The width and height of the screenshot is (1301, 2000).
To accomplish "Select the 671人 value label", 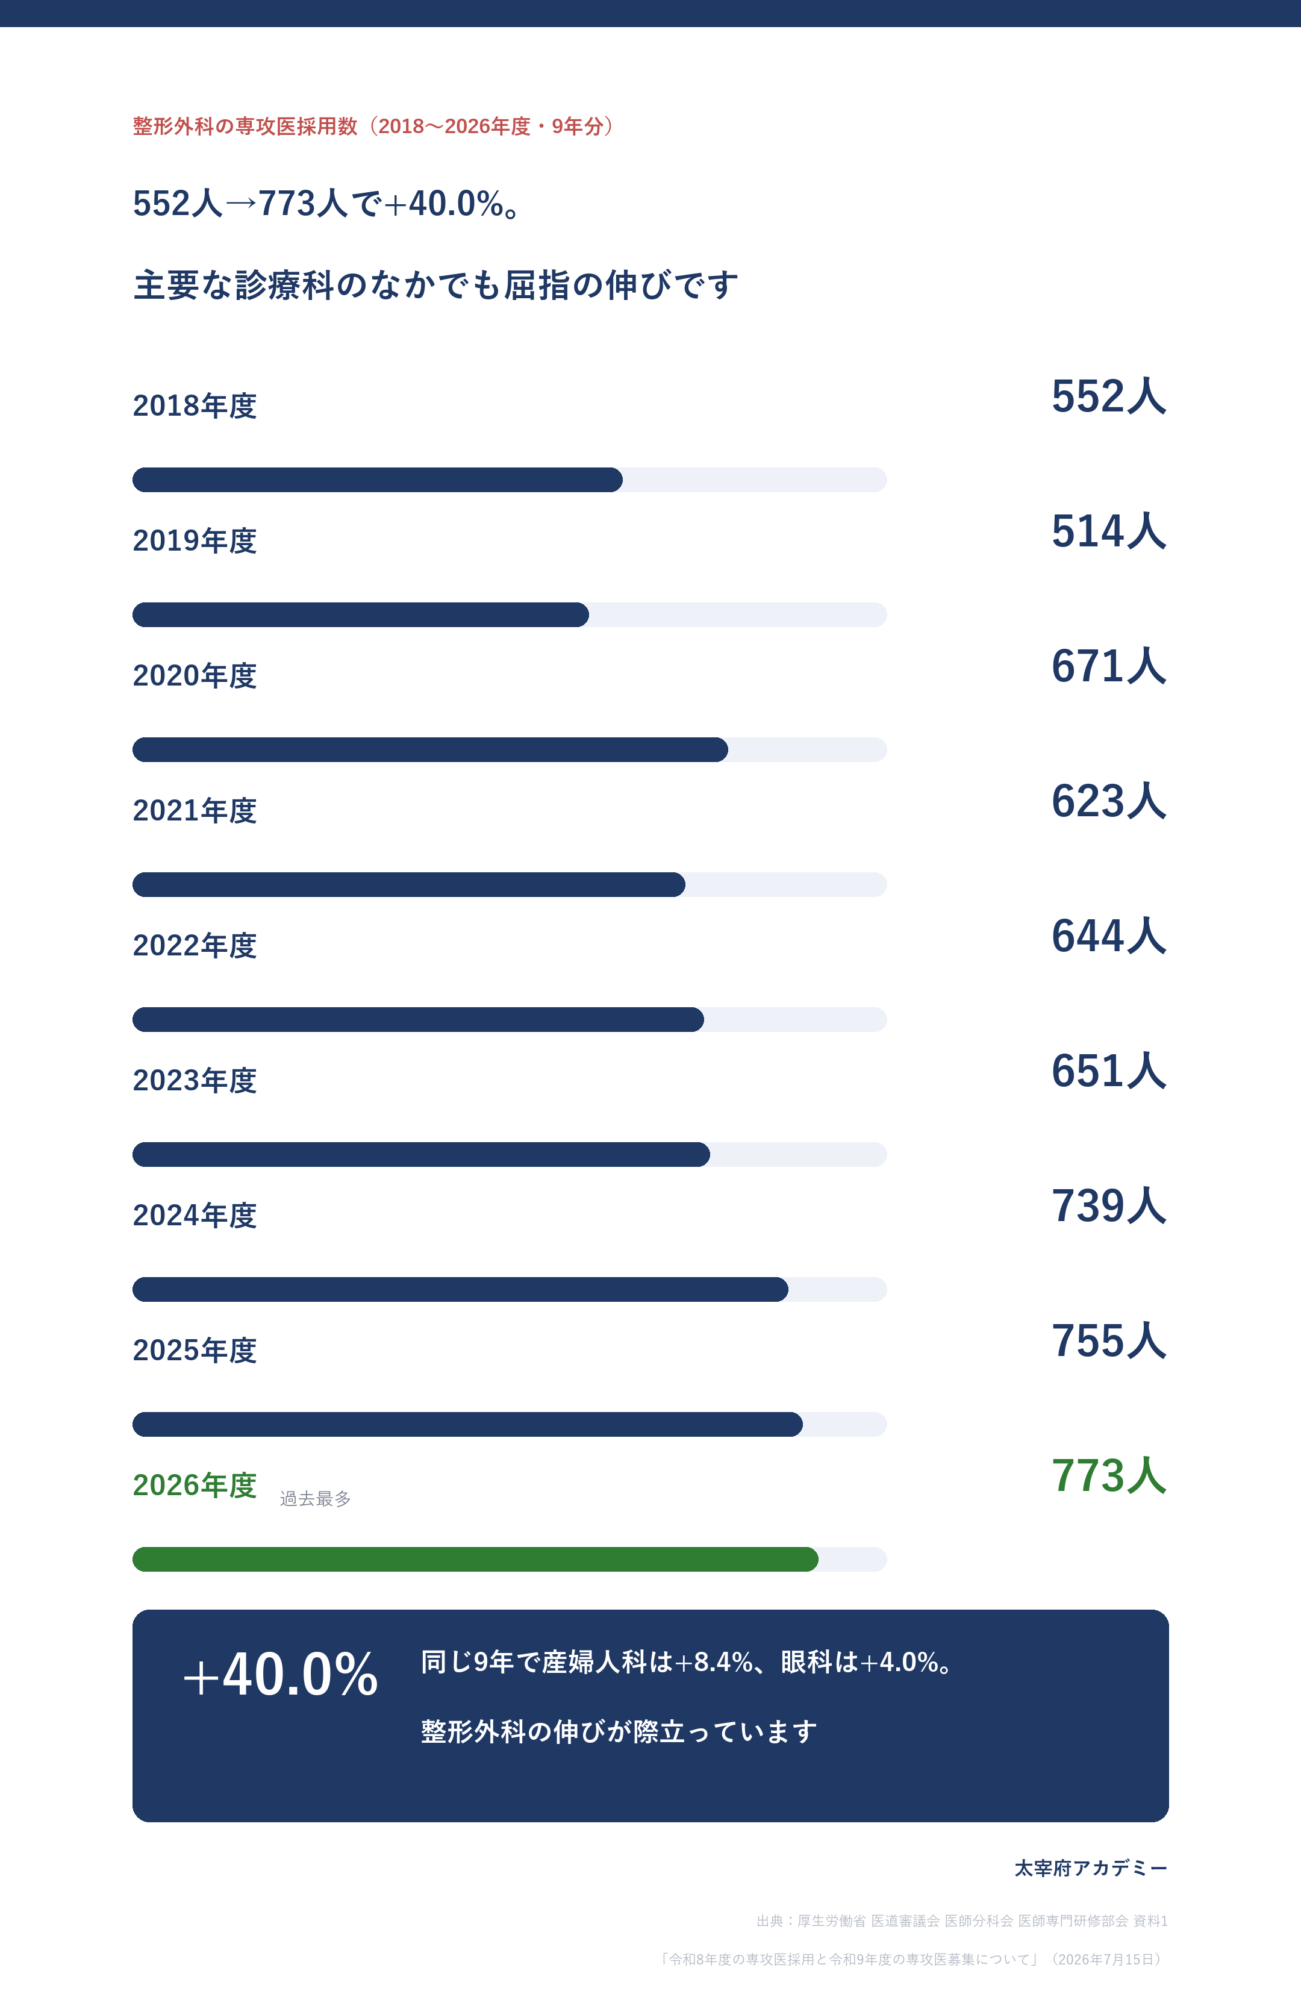I will 1109,666.
